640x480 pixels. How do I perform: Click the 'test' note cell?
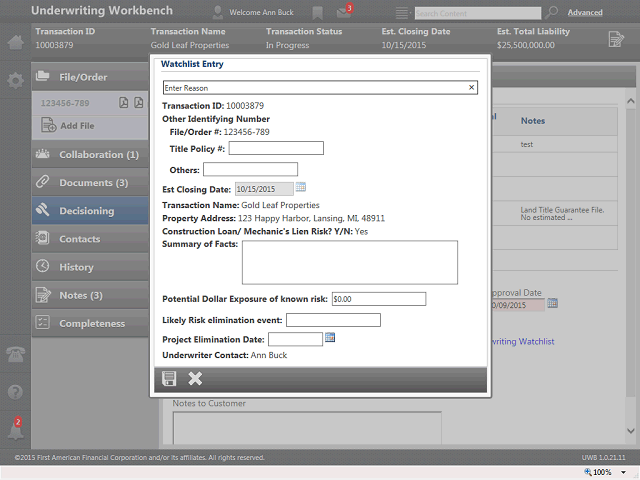(527, 144)
